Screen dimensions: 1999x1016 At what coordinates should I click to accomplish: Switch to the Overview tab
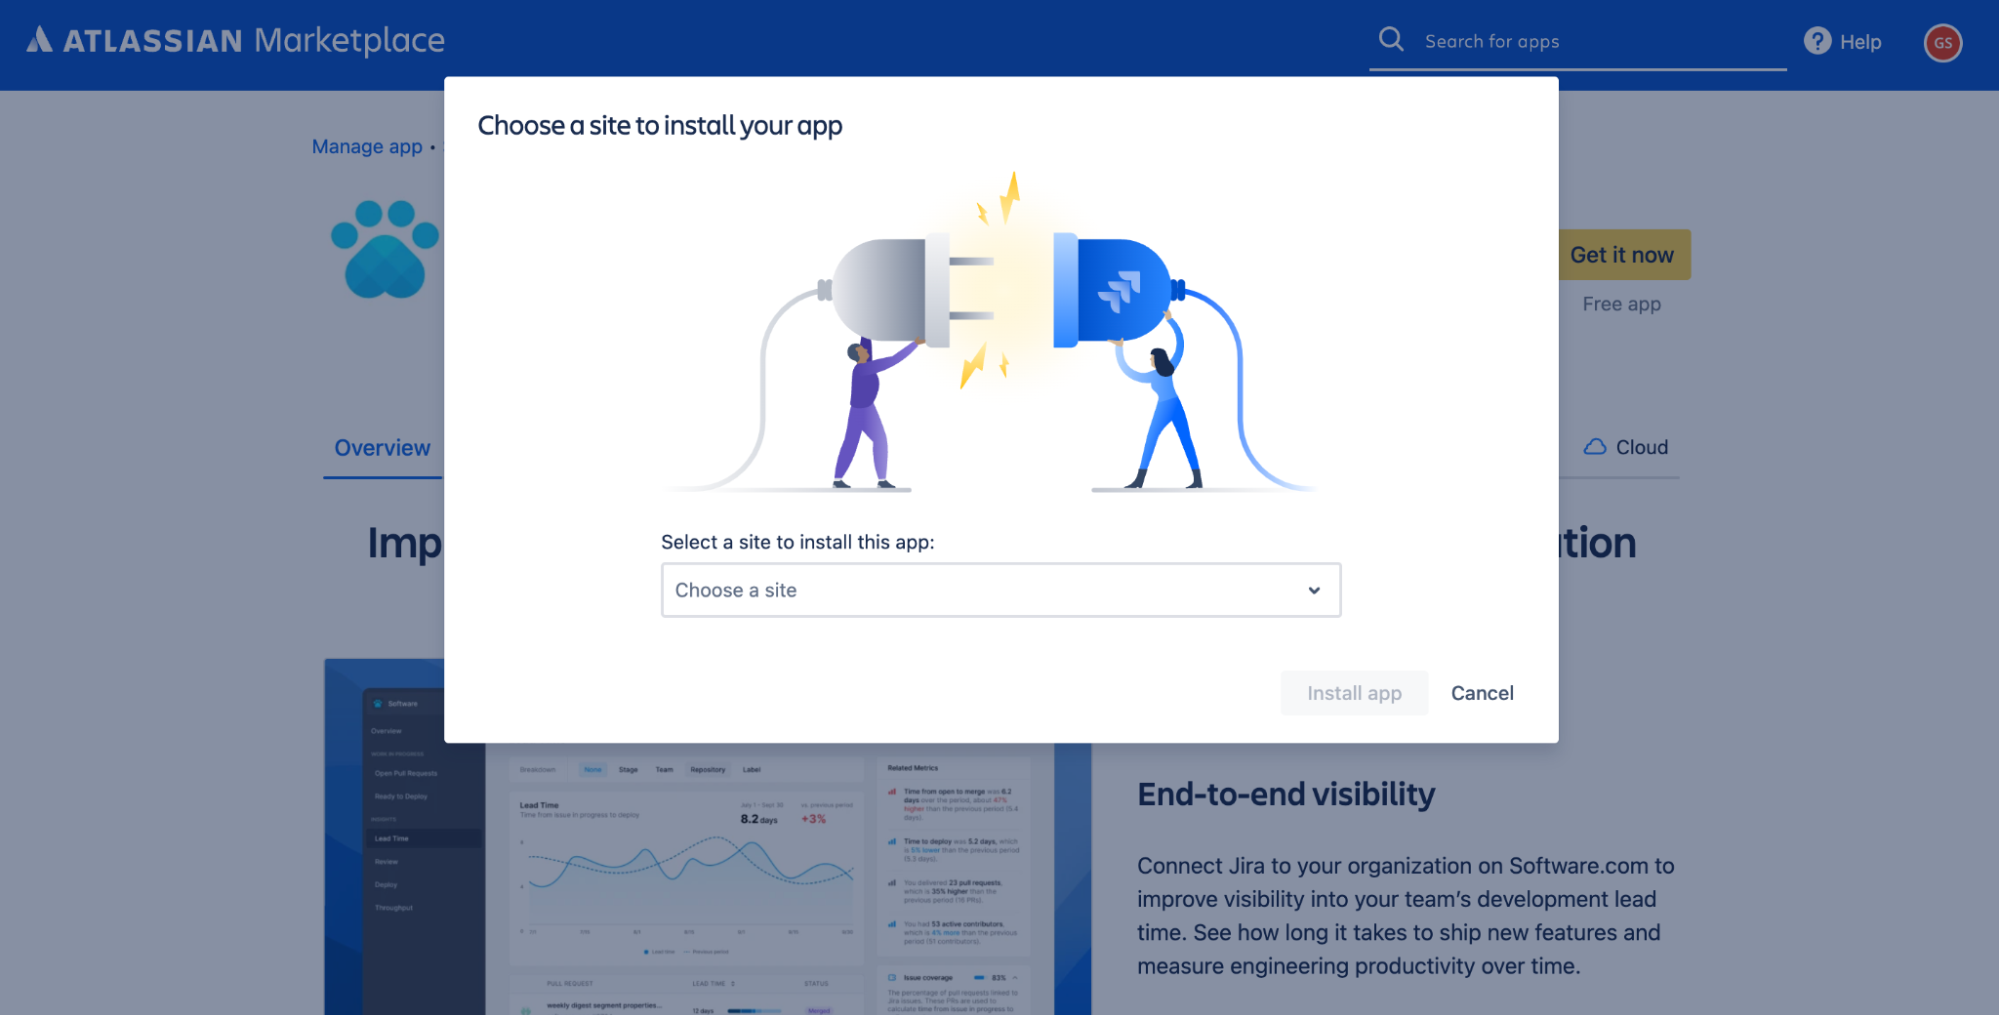click(381, 447)
